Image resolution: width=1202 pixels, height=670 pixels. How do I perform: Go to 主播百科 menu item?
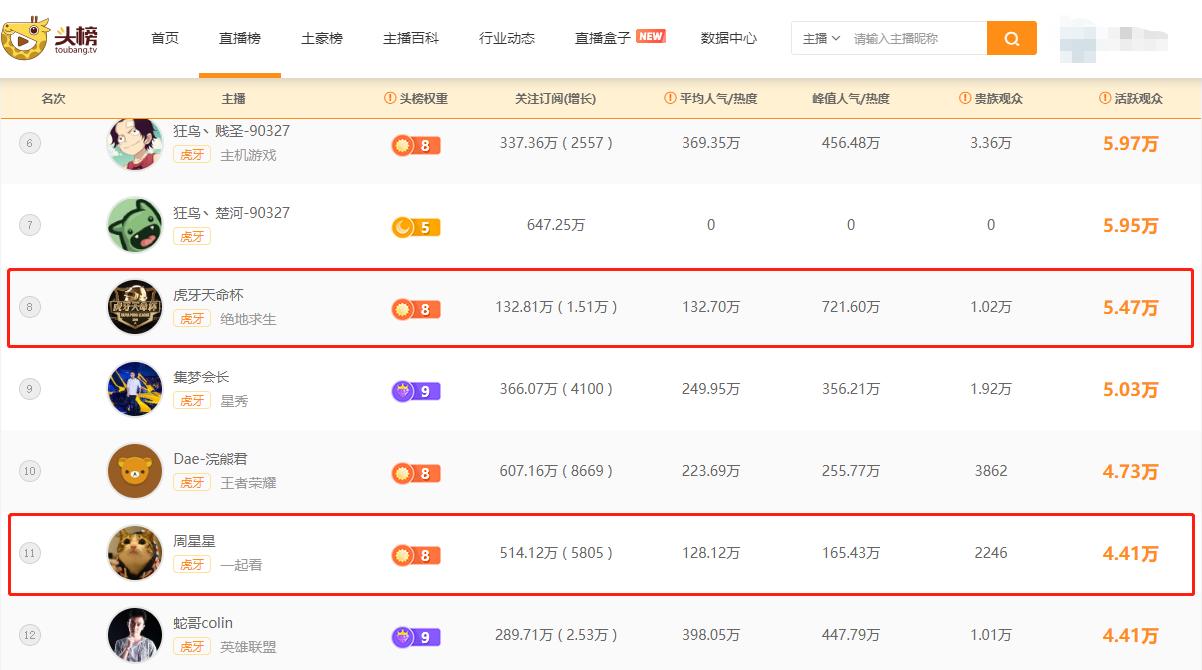[411, 39]
